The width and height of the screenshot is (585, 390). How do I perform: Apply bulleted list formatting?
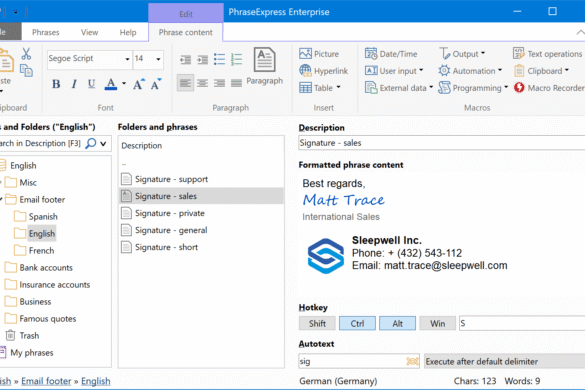coord(219,59)
